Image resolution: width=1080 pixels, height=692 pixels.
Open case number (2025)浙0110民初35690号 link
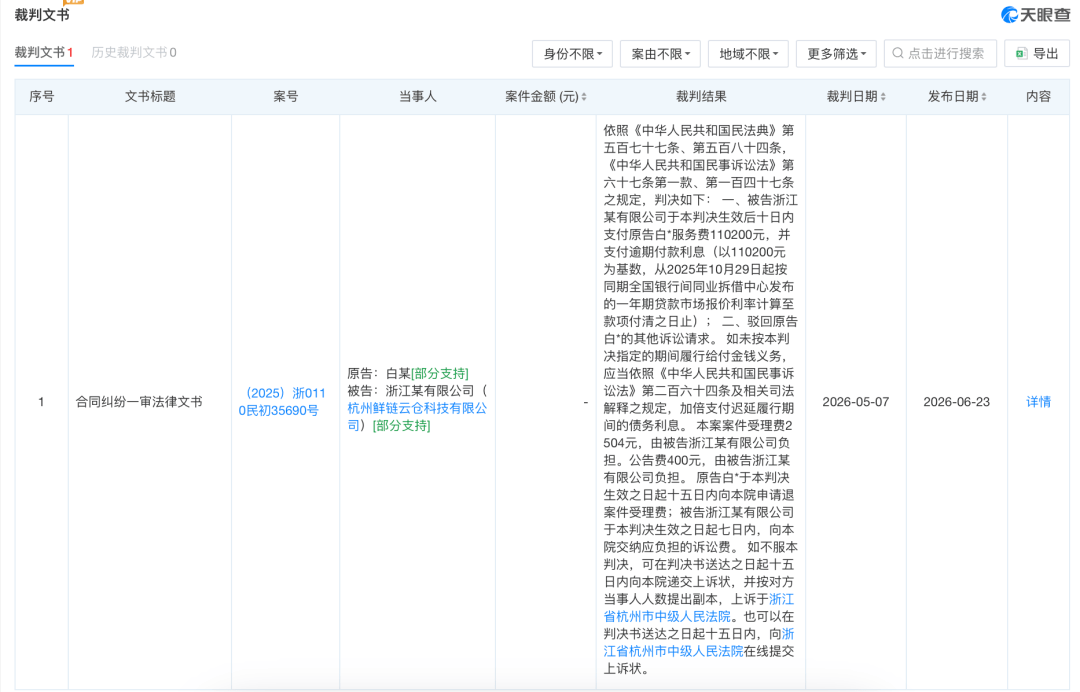(x=282, y=401)
